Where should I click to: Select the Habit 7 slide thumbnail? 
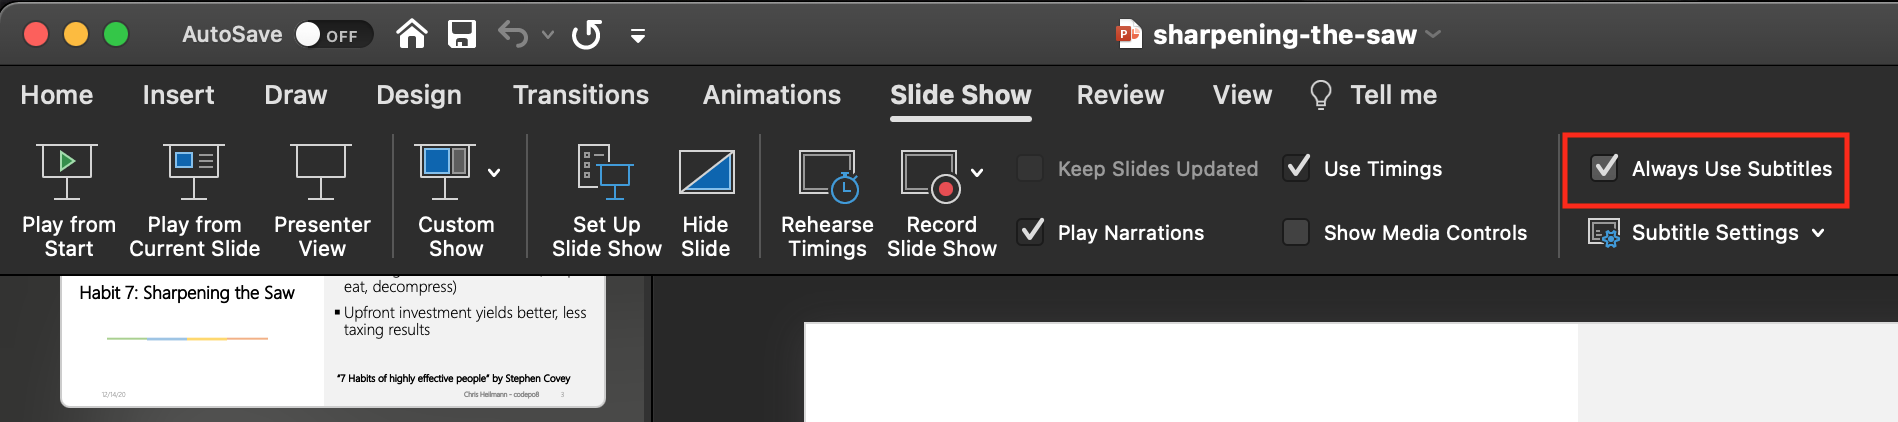pos(332,340)
